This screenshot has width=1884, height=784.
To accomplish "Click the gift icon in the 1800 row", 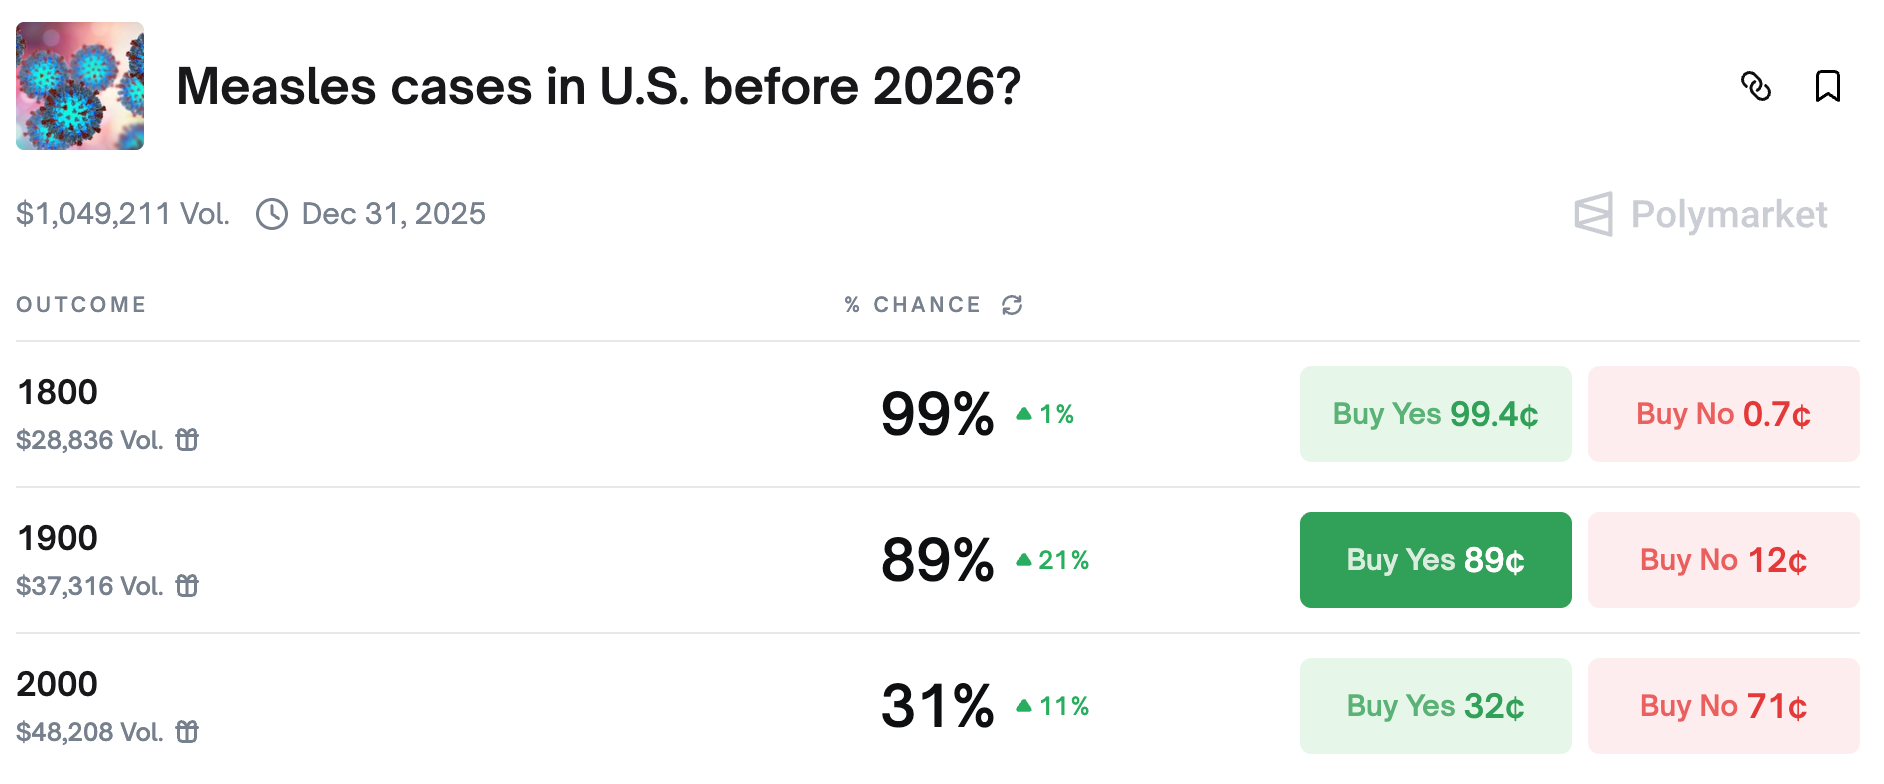I will coord(187,440).
